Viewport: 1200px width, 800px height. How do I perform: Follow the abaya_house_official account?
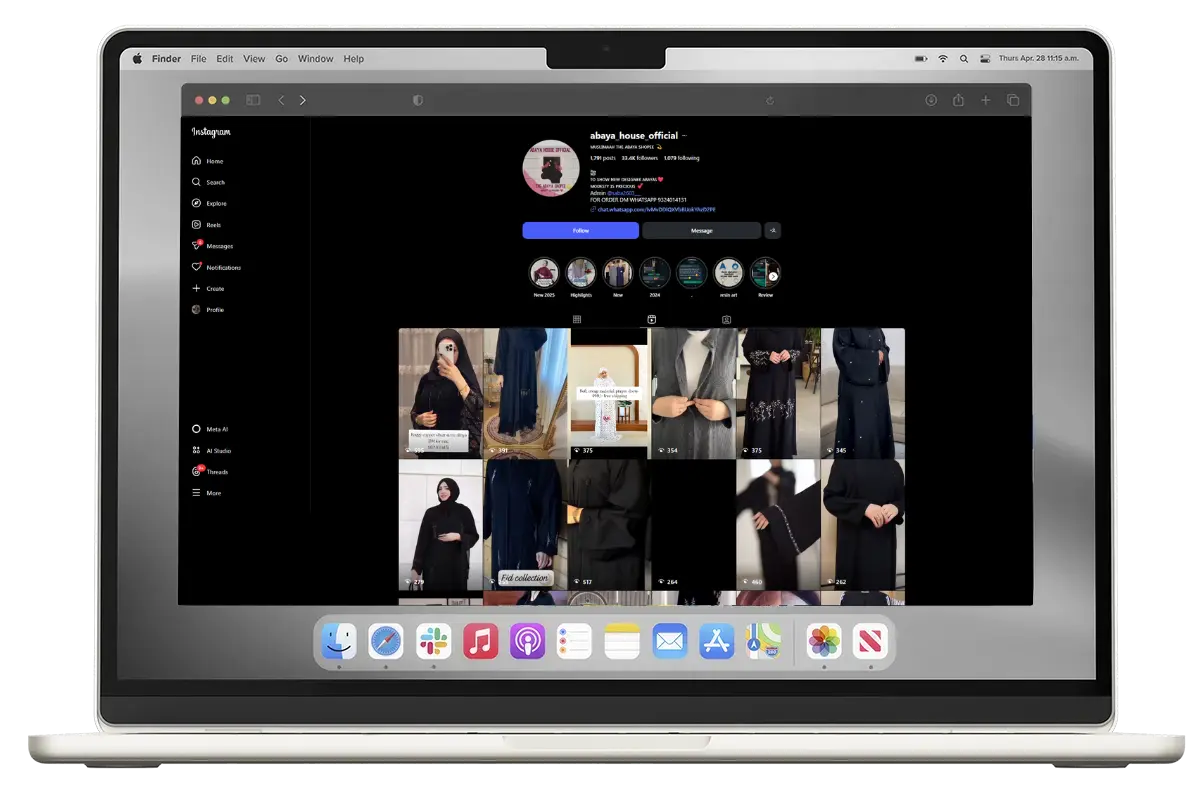(x=580, y=231)
